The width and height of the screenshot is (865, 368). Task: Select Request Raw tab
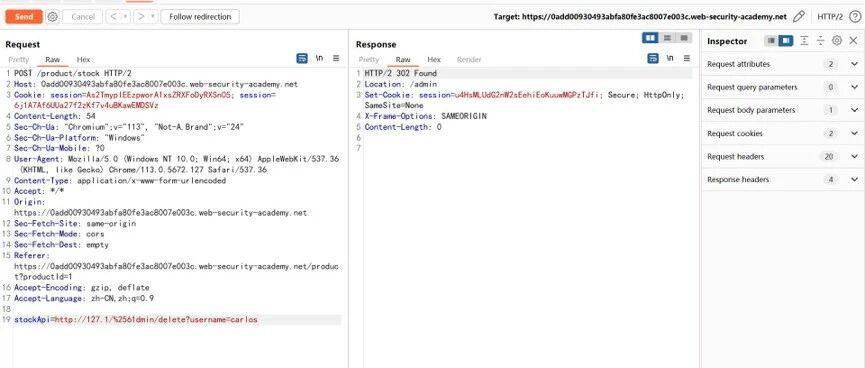[53, 60]
